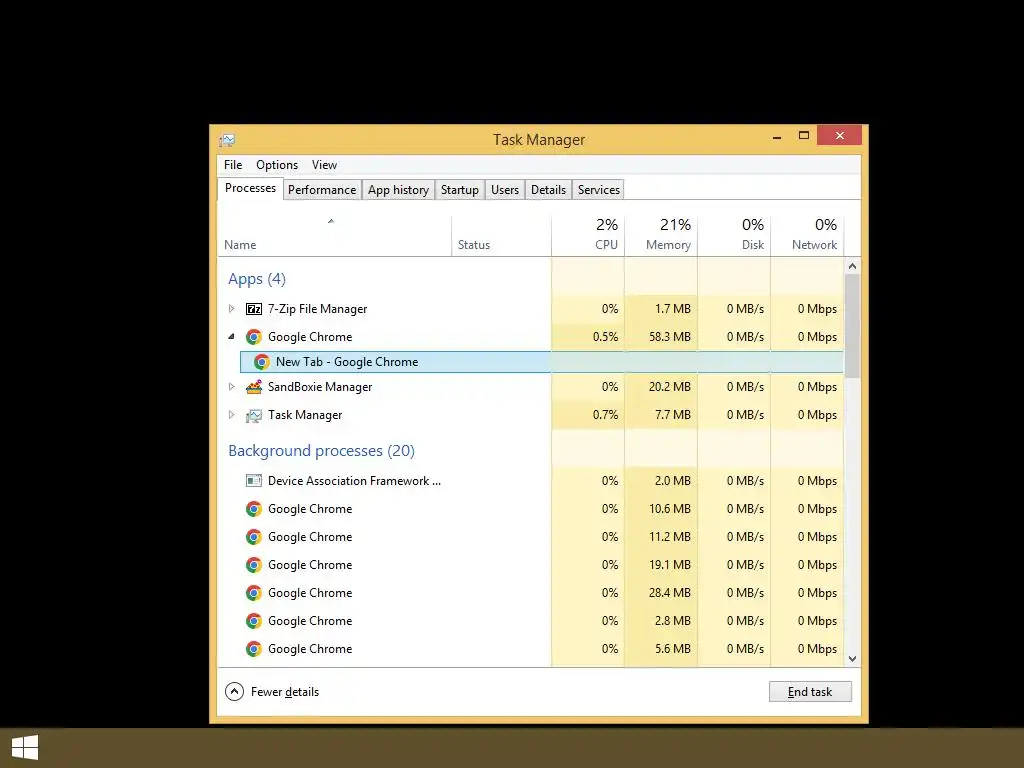Sort by the Status column header
Viewport: 1024px width, 768px height.
pyautogui.click(x=501, y=236)
